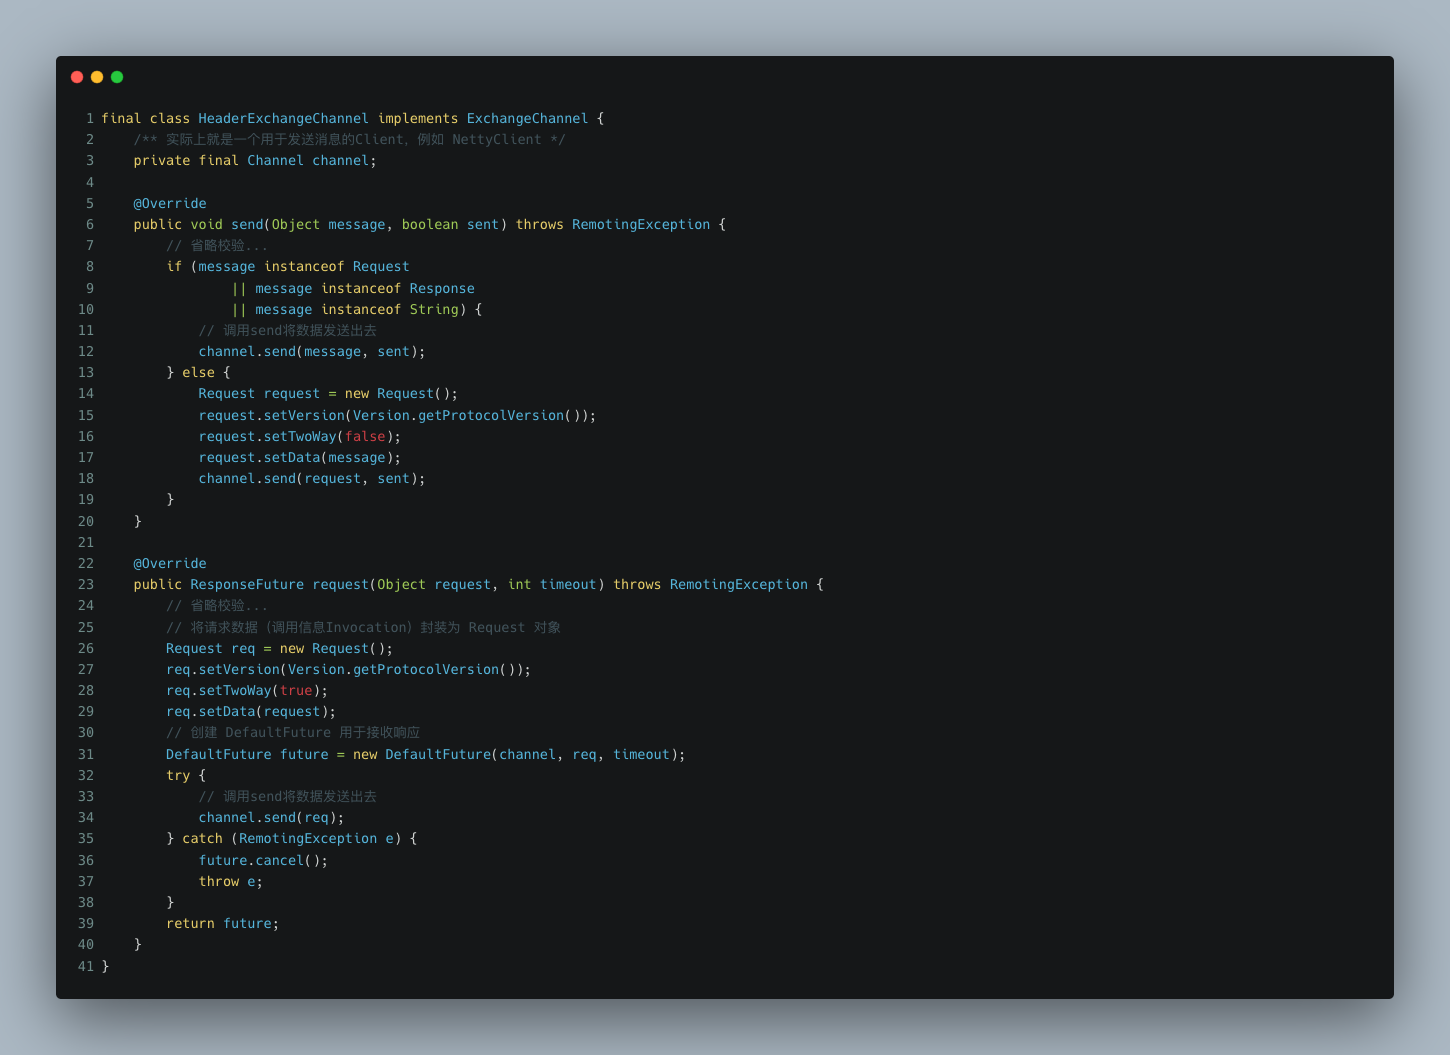Click the '// 创建 DefaultFuture 用于接收响应' comment
This screenshot has height=1055, width=1450.
293,732
